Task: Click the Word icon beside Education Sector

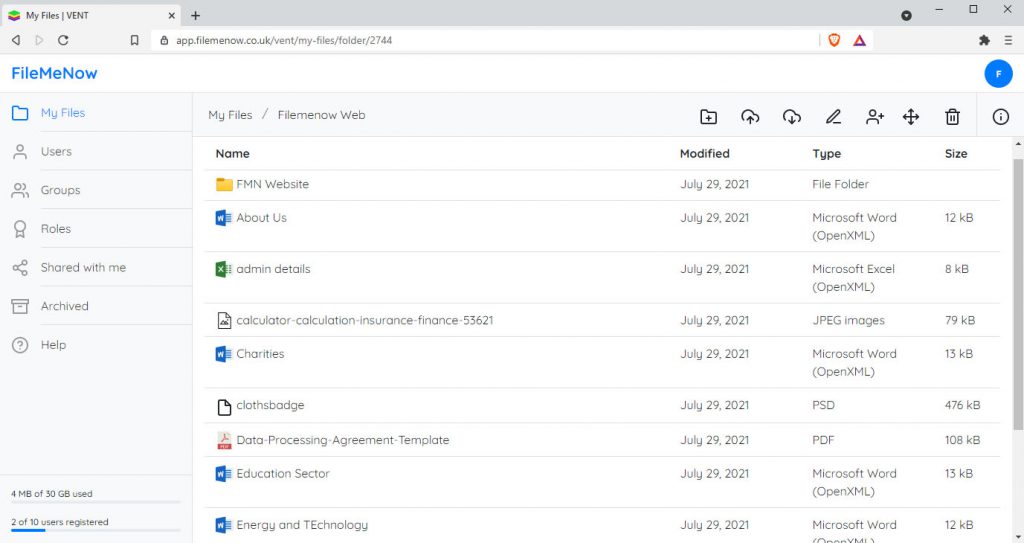Action: click(x=223, y=474)
